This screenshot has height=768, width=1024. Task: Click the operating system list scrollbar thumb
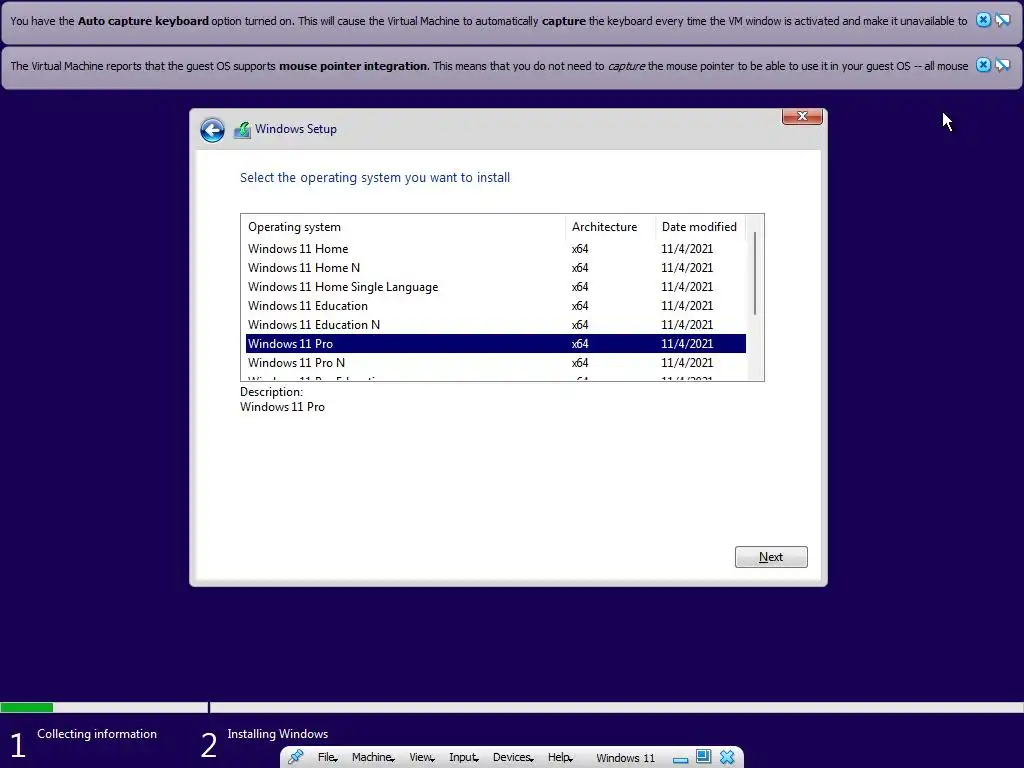coord(755,273)
